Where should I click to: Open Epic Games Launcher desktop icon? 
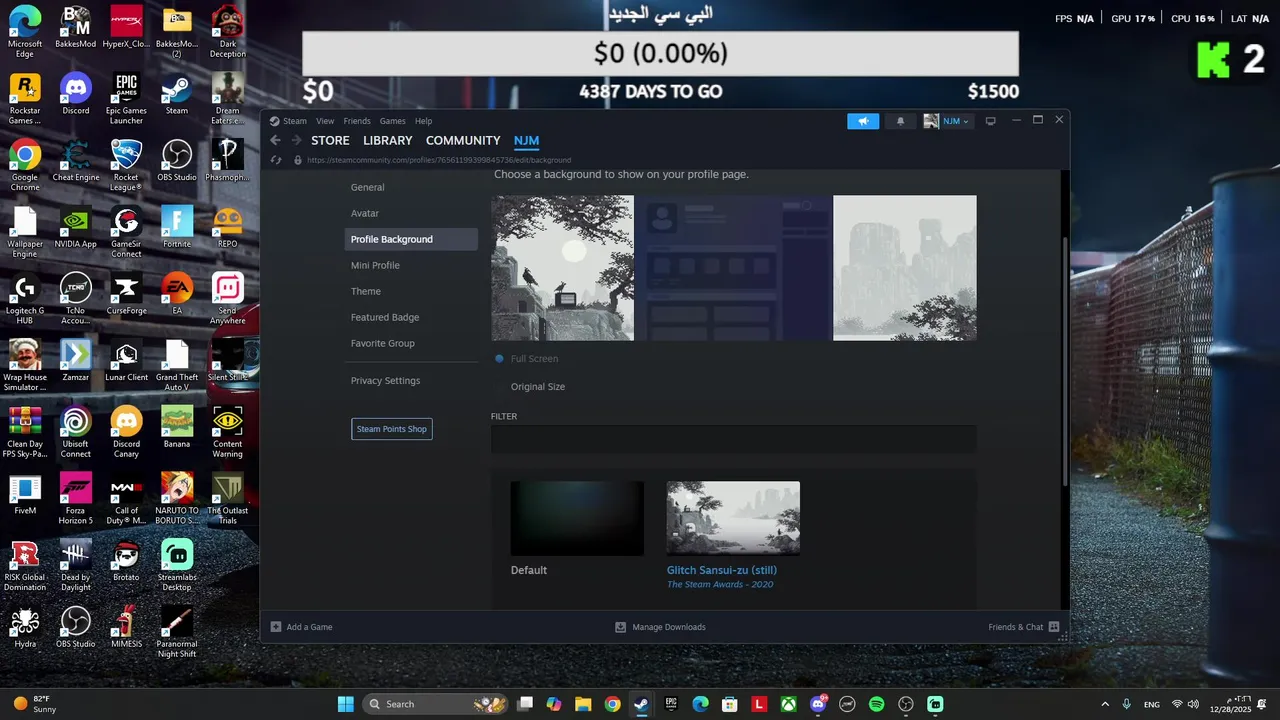(x=126, y=98)
